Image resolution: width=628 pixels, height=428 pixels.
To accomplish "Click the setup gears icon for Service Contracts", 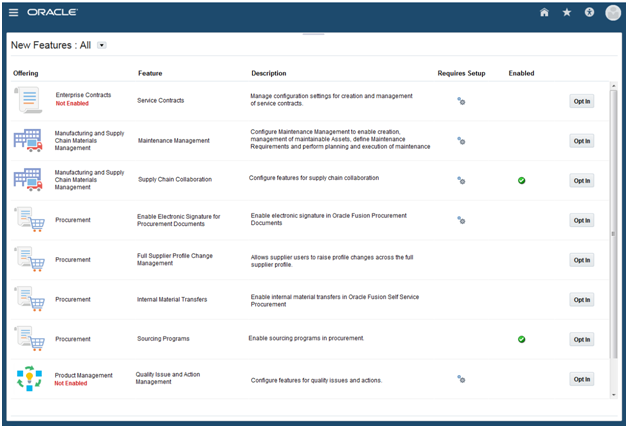I will coord(461,101).
